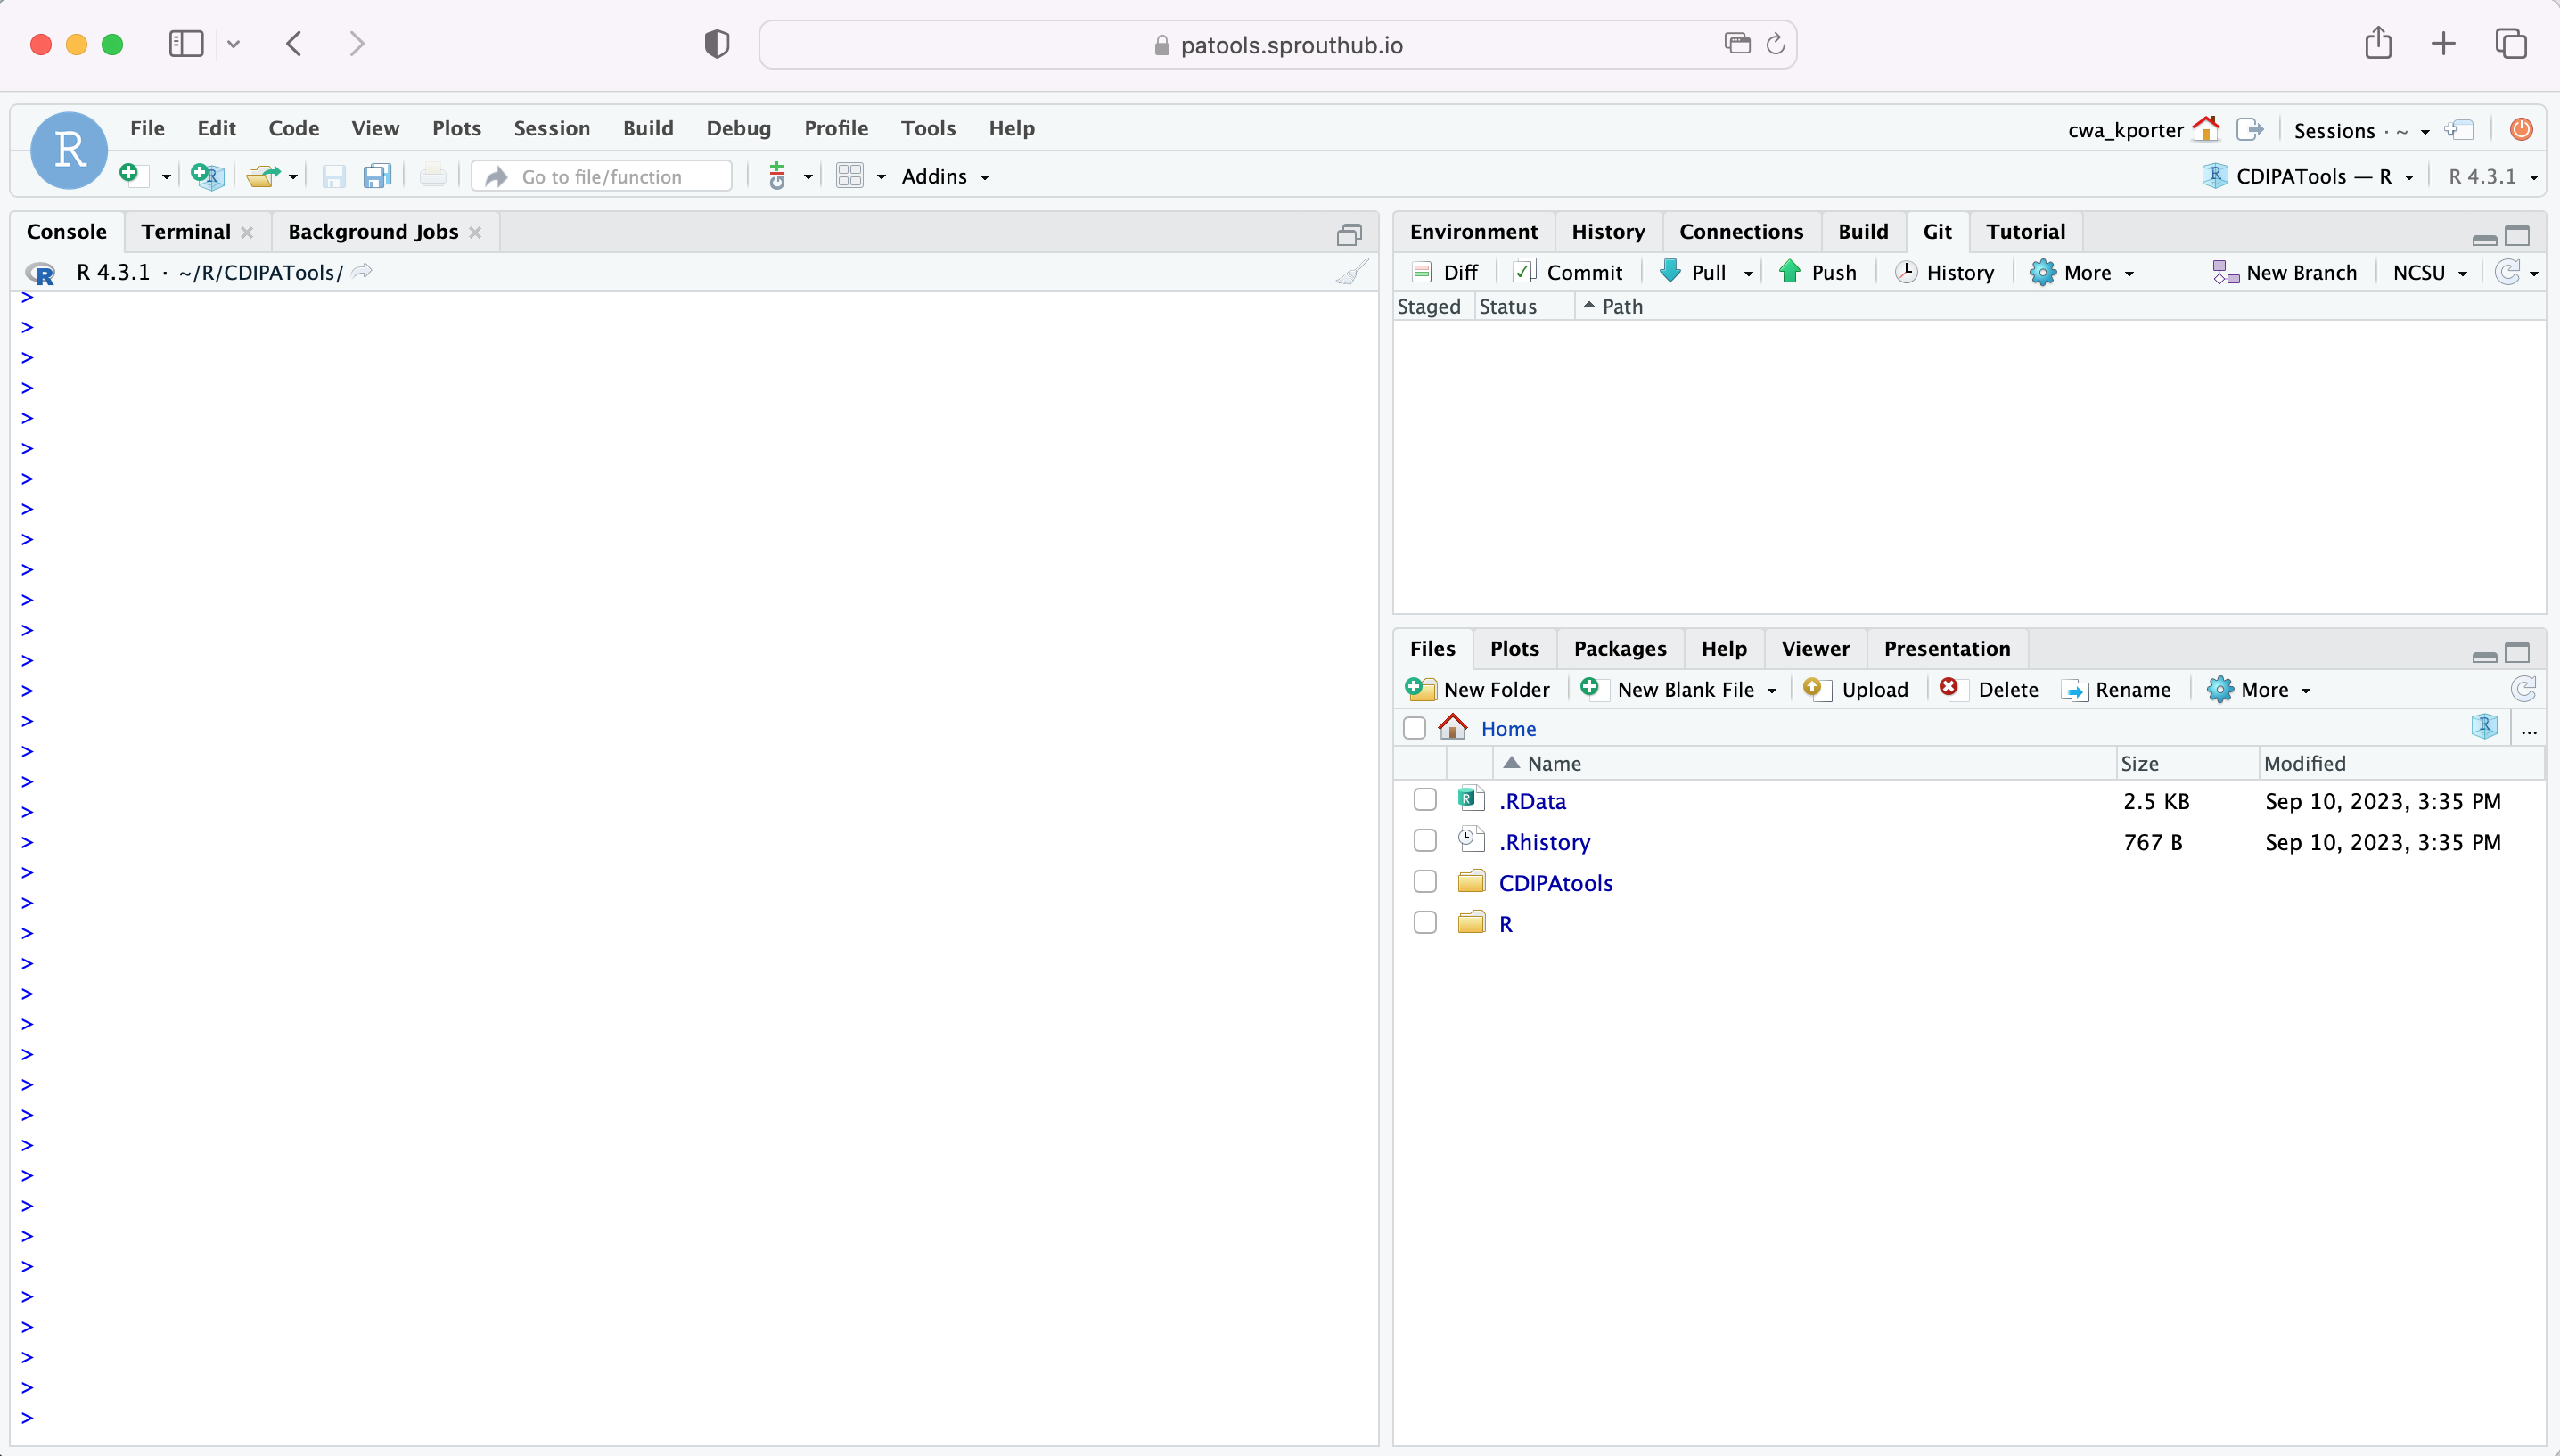Click the Safari address bar
Screen dimensions: 2560x1456
pyautogui.click(x=1277, y=44)
